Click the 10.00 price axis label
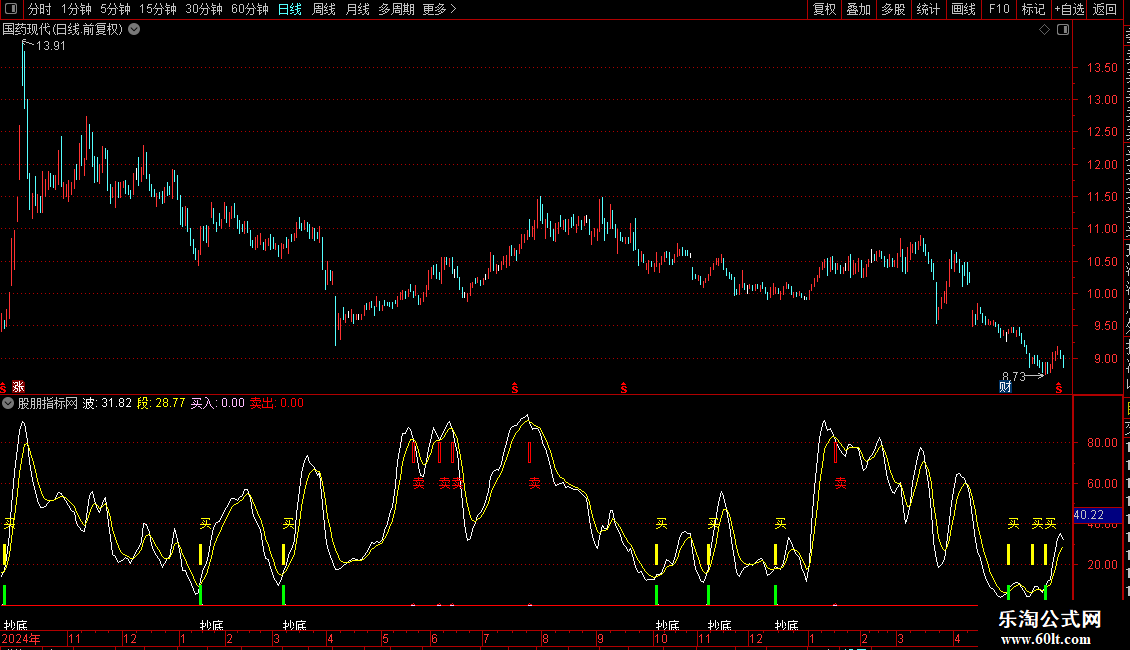The width and height of the screenshot is (1130, 650). tap(1103, 294)
